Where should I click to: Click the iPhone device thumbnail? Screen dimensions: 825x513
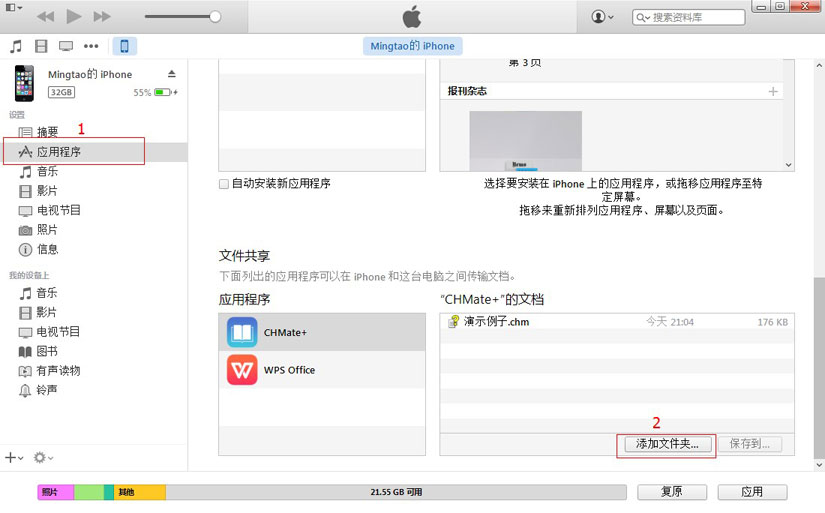click(x=24, y=83)
